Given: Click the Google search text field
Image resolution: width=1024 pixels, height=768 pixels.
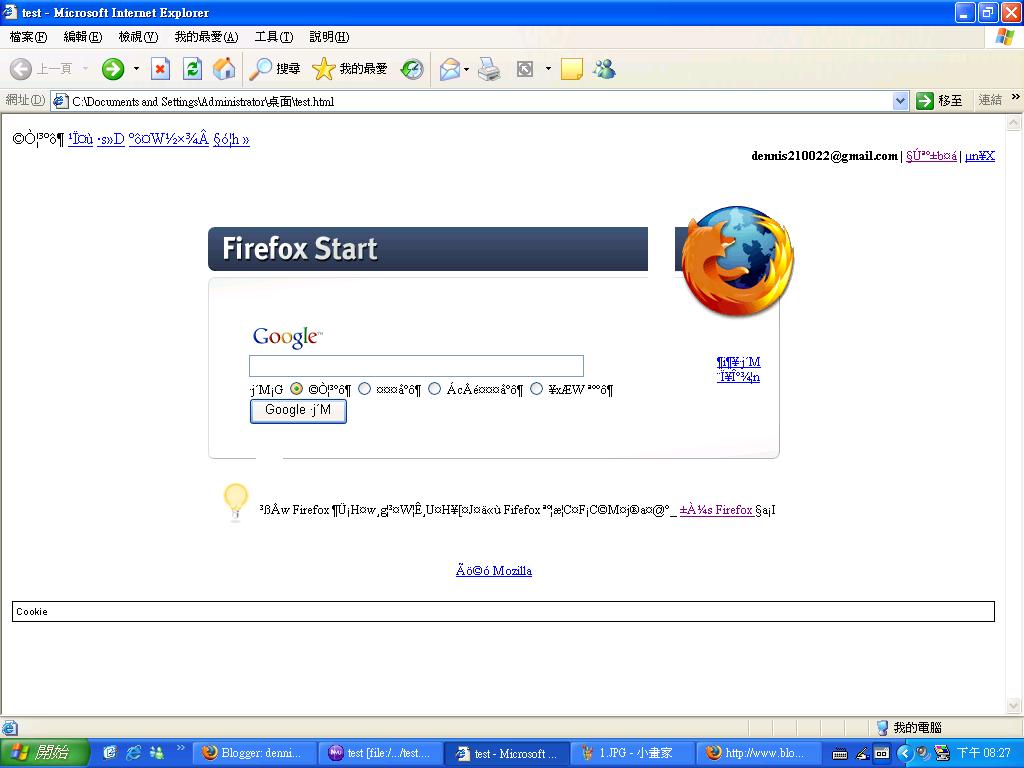Looking at the screenshot, I should [x=416, y=366].
